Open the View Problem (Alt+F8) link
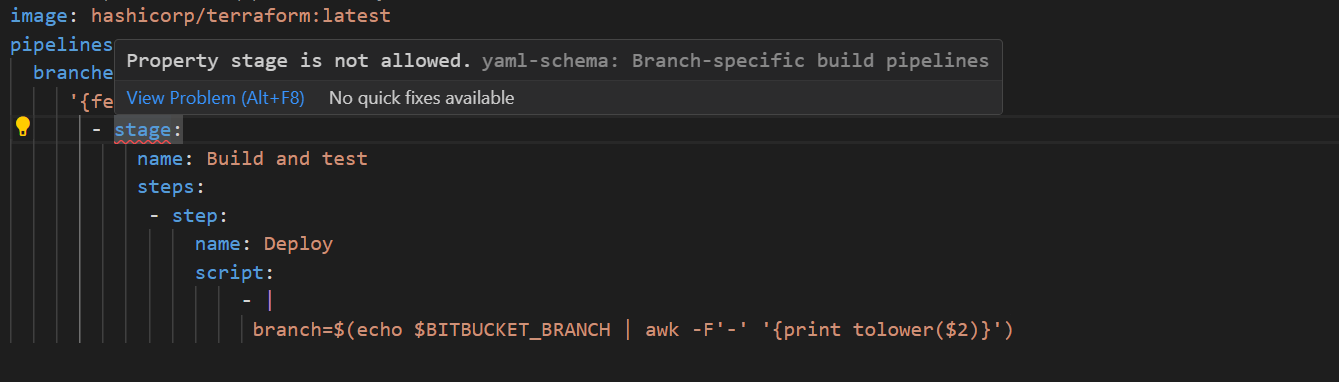 point(215,98)
